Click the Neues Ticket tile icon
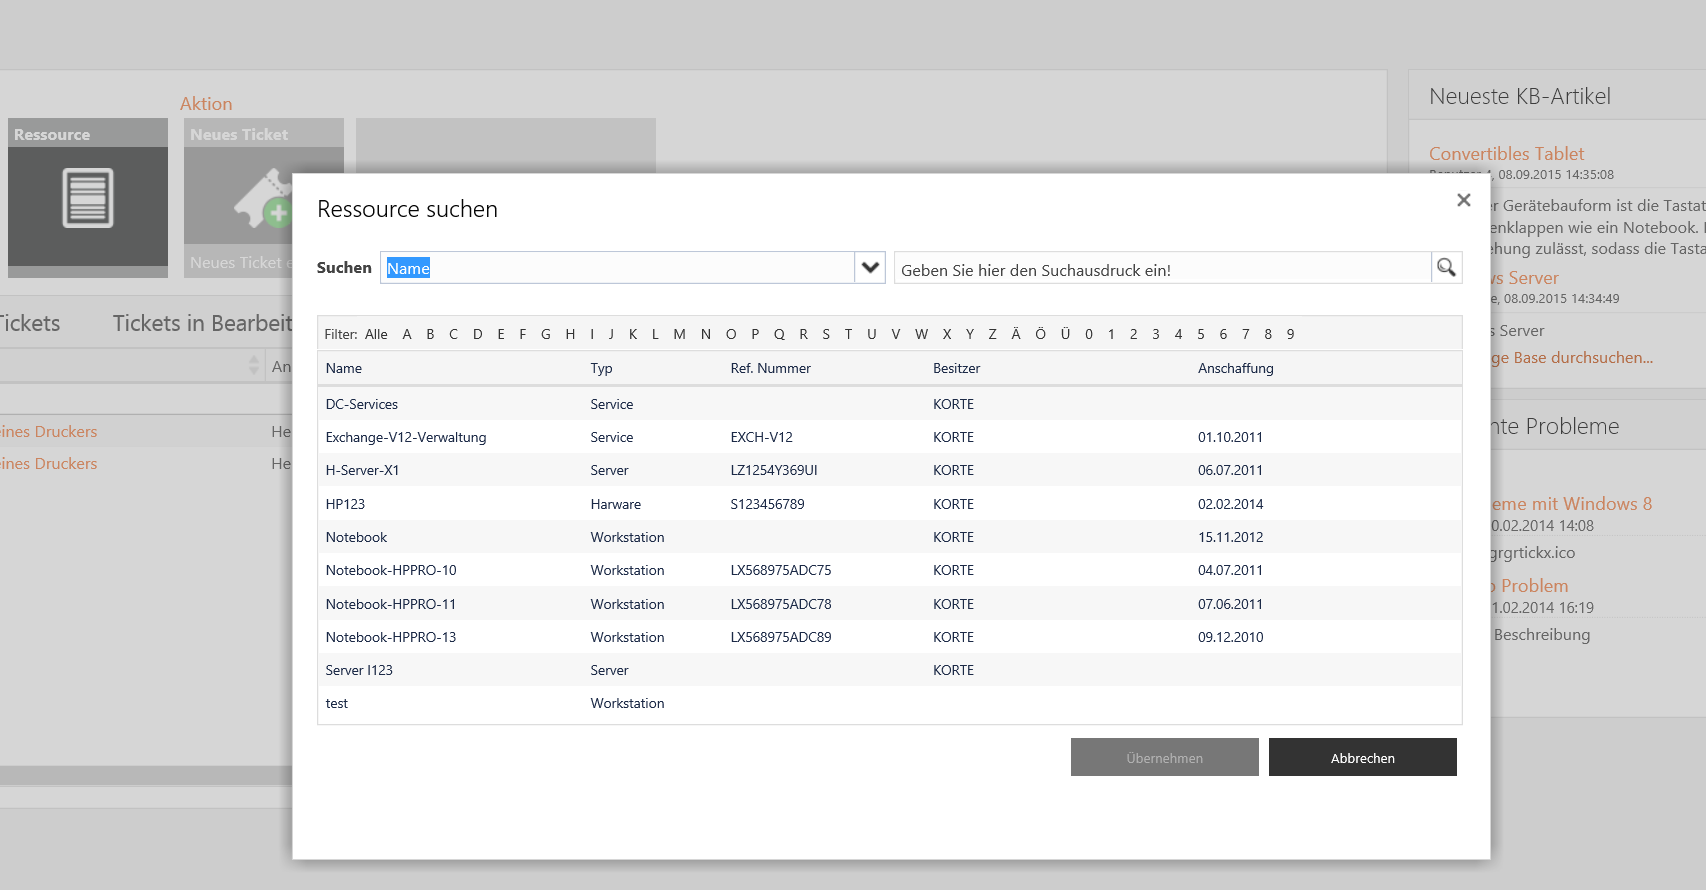Screen dimensions: 1706x890 tap(263, 198)
